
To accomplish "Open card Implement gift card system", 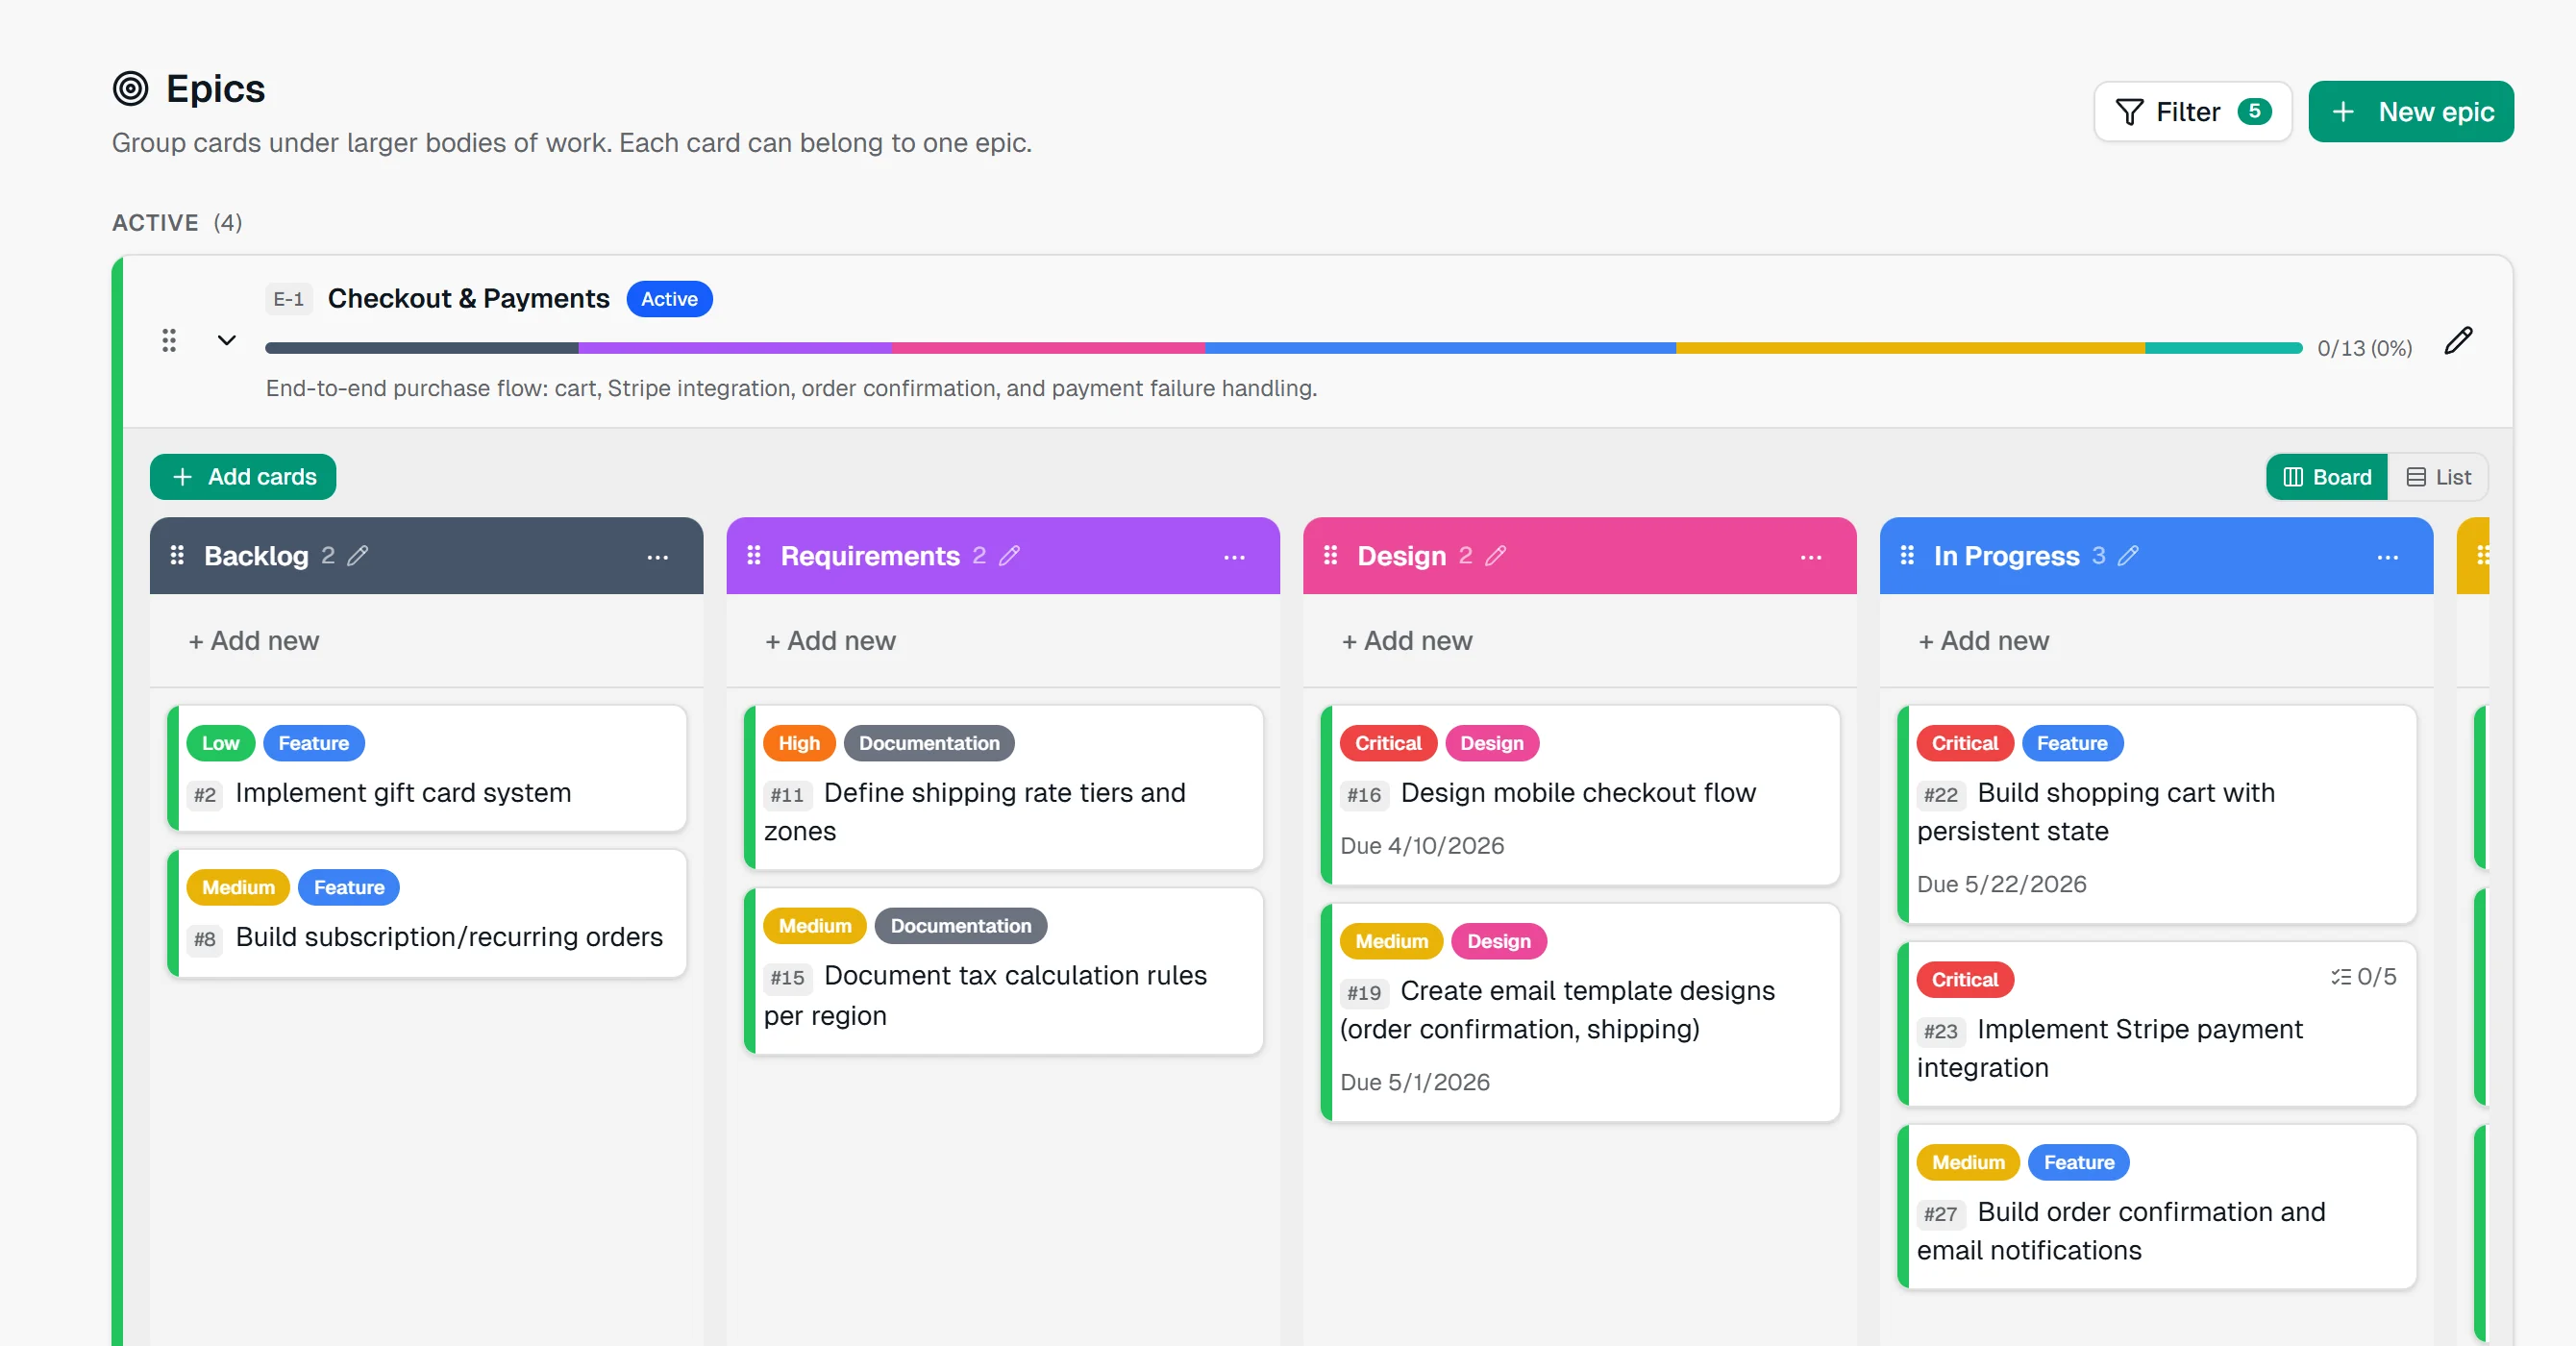I will [427, 769].
